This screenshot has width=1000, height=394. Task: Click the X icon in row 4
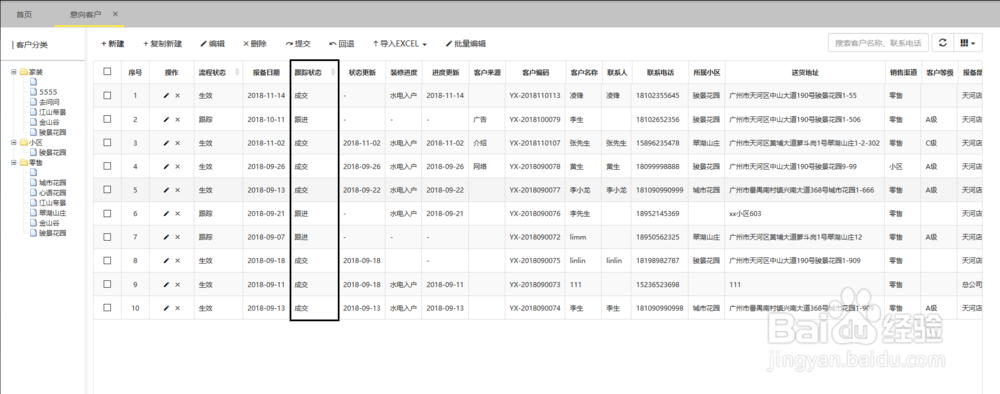[178, 166]
